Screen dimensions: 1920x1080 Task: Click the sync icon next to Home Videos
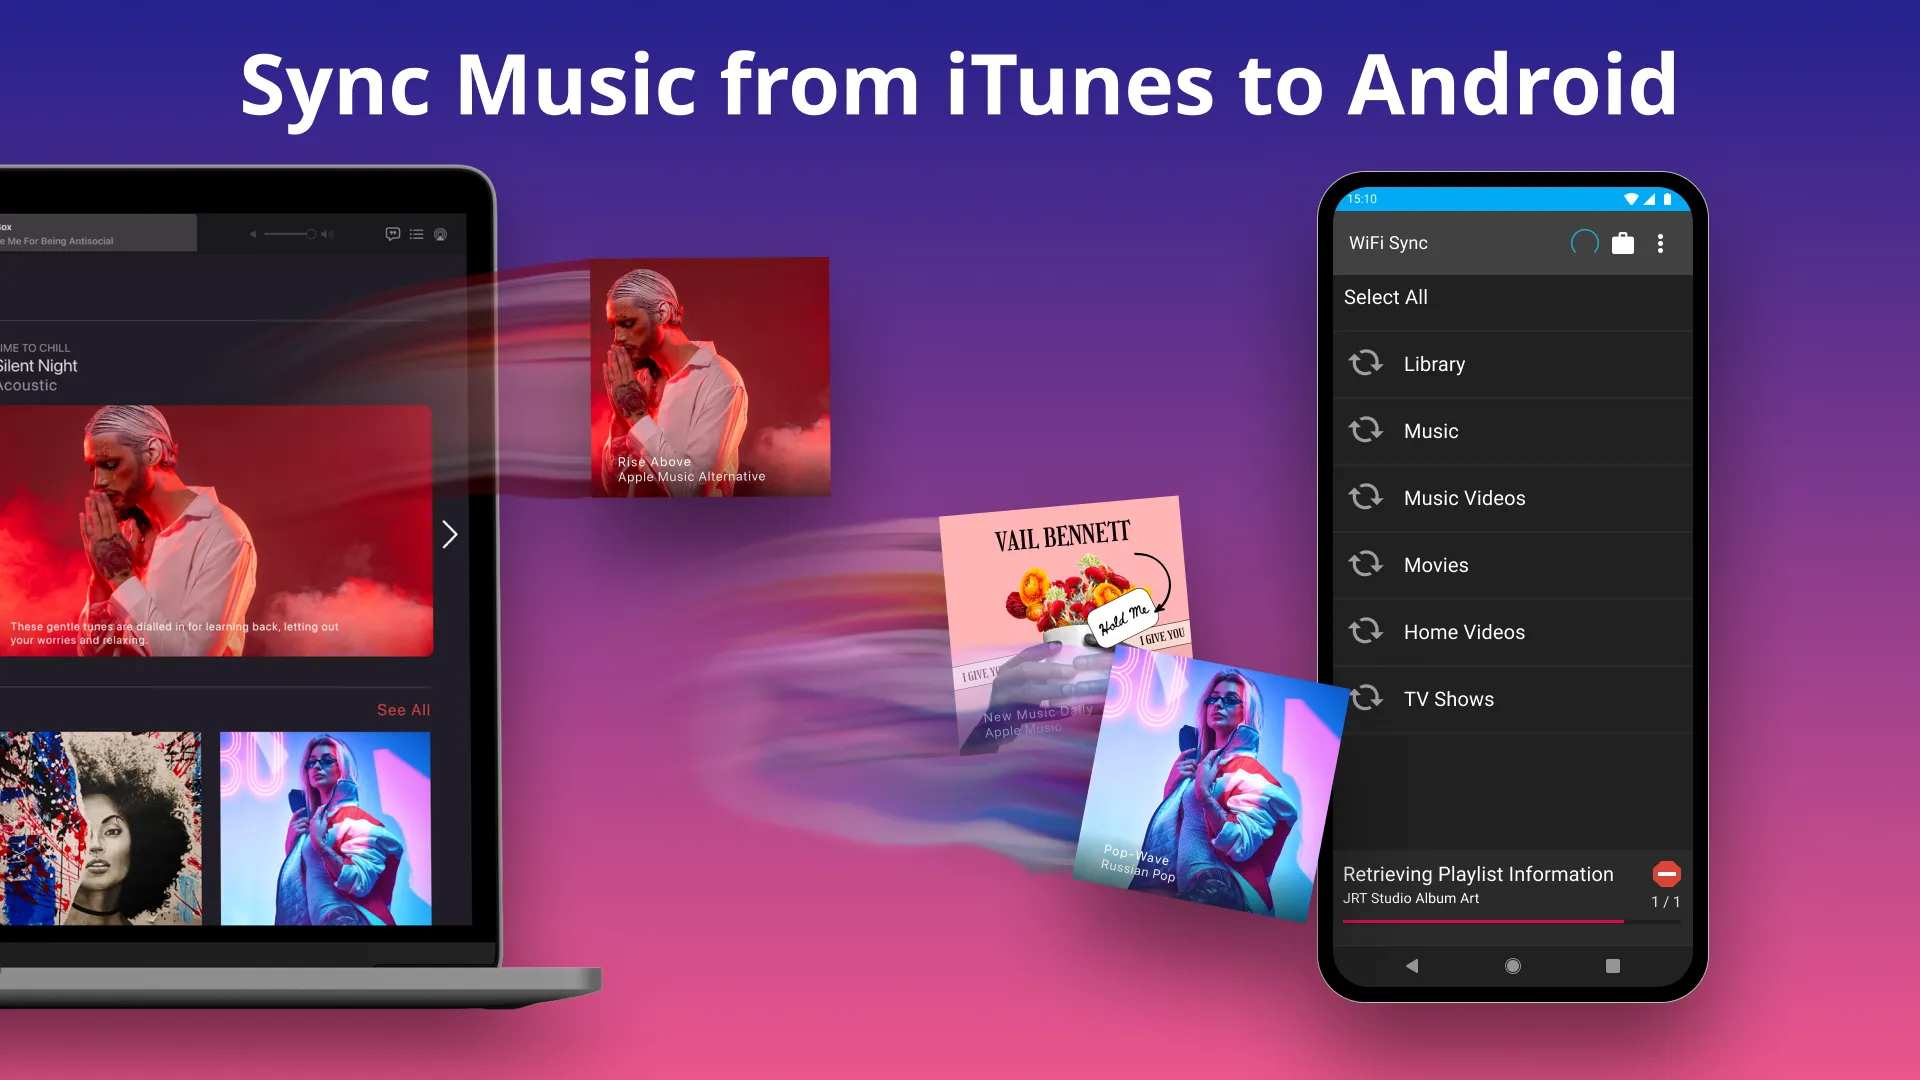click(x=1366, y=630)
